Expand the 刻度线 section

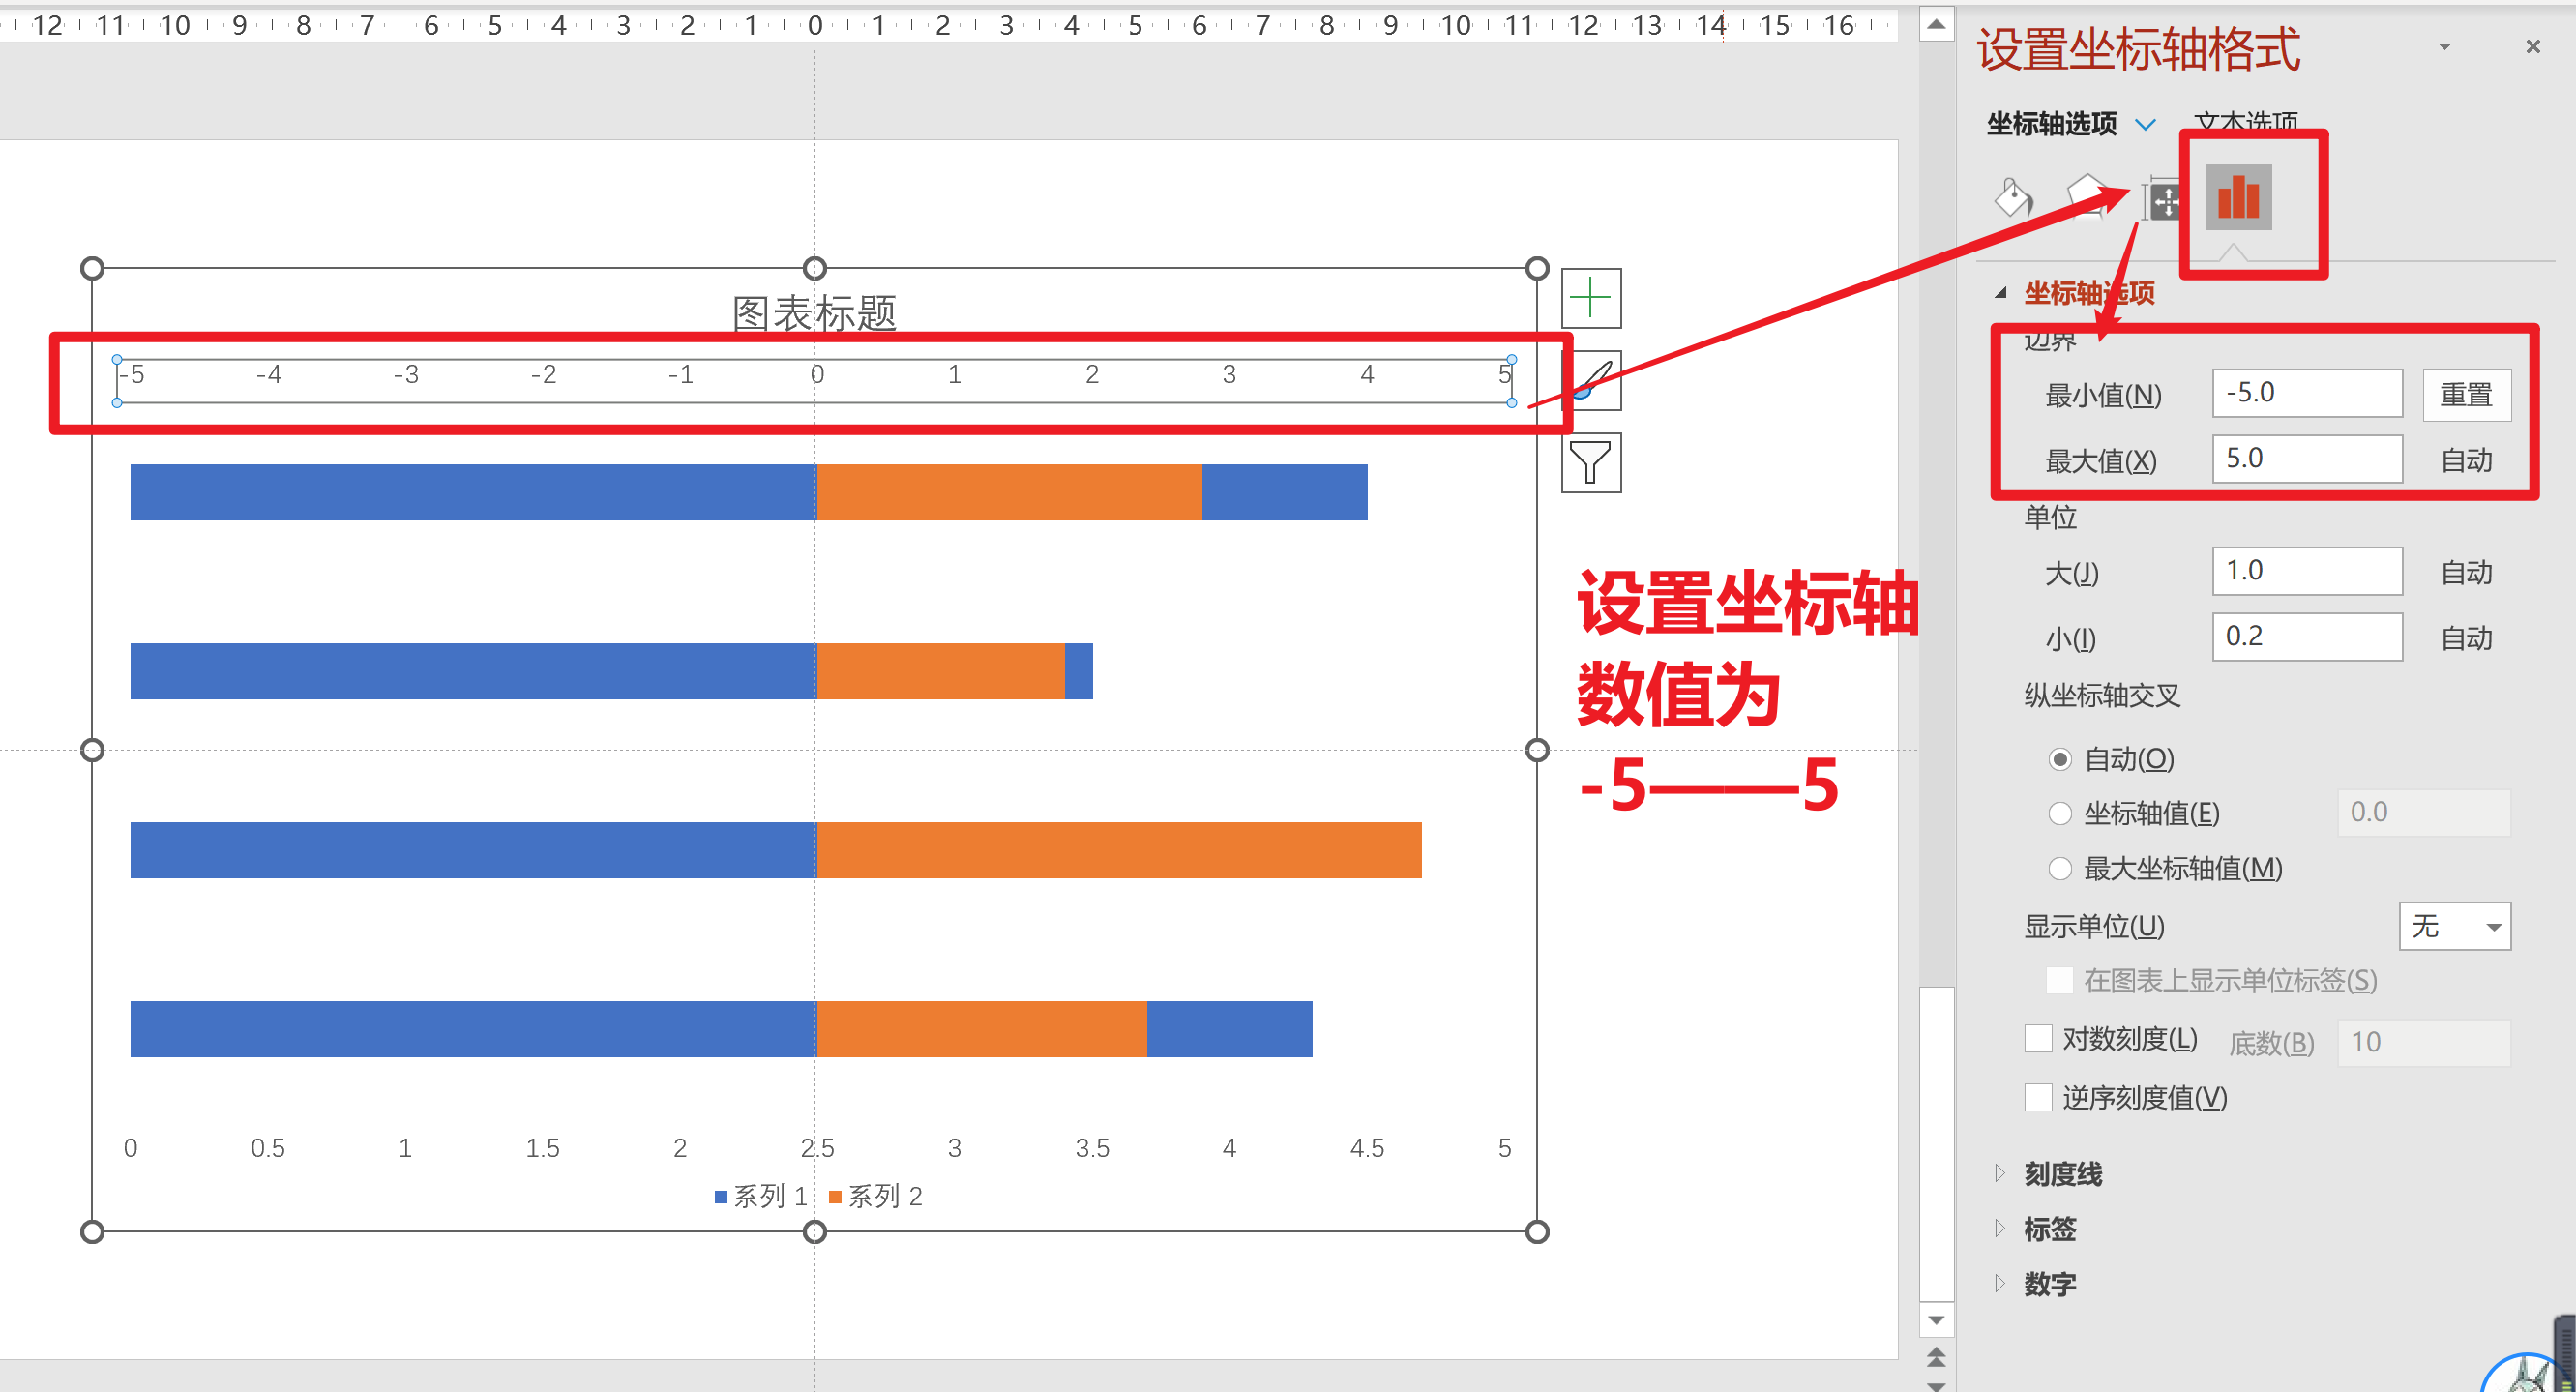point(2062,1174)
